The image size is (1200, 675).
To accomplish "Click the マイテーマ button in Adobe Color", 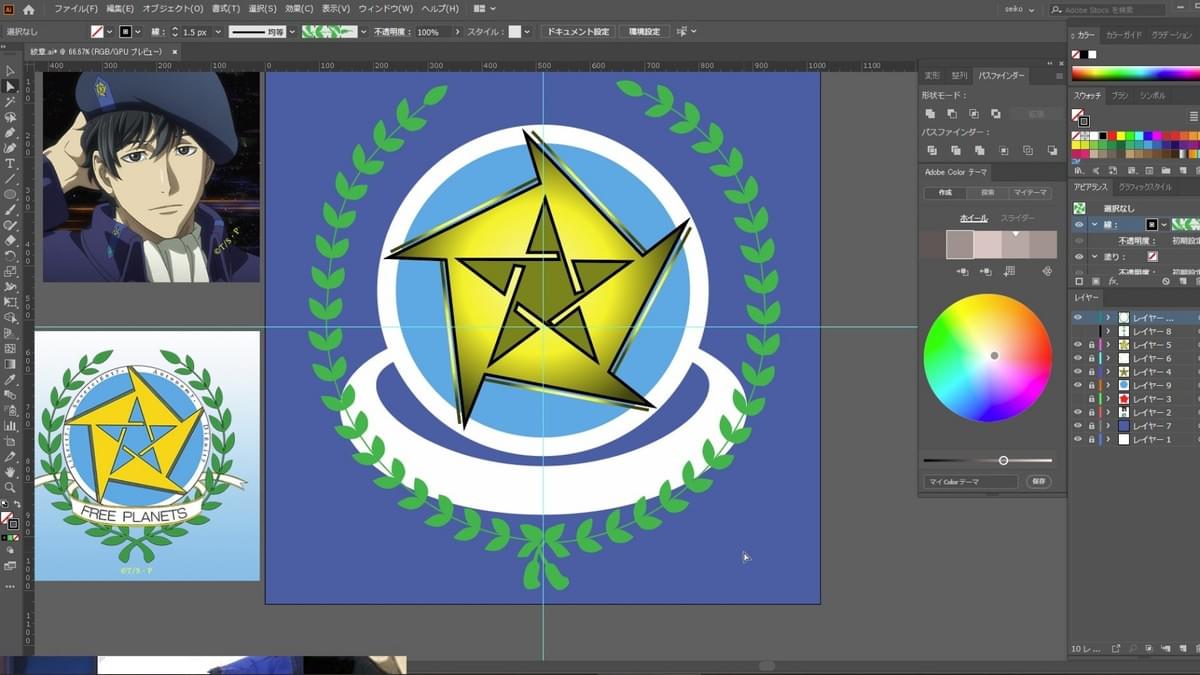I will (x=1030, y=193).
